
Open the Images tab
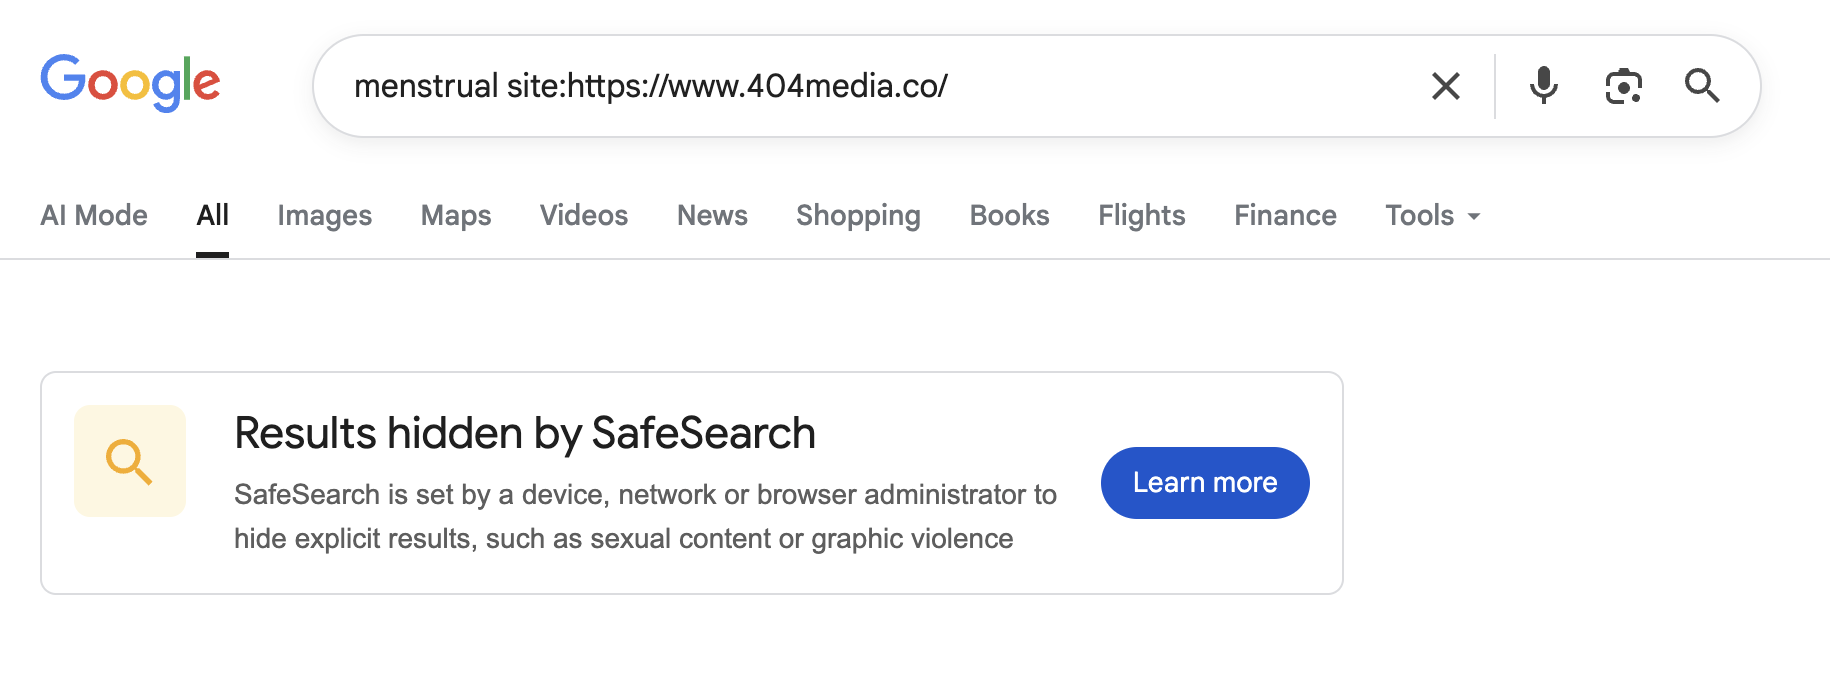[324, 215]
